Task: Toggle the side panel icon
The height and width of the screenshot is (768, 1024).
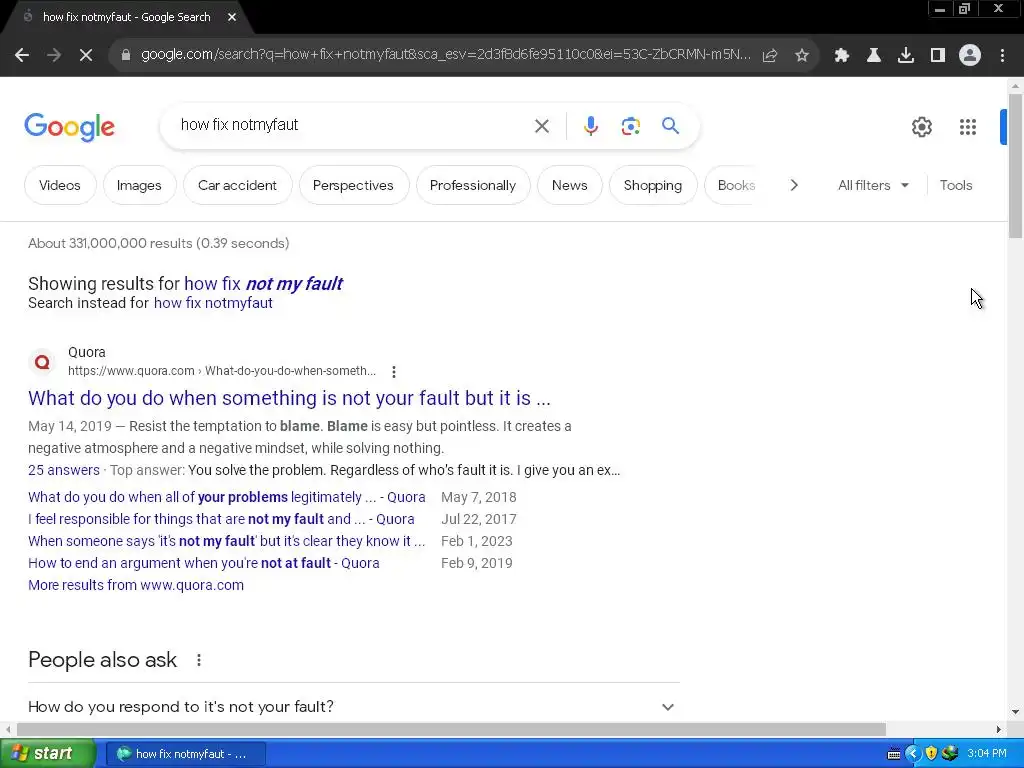Action: tap(938, 56)
